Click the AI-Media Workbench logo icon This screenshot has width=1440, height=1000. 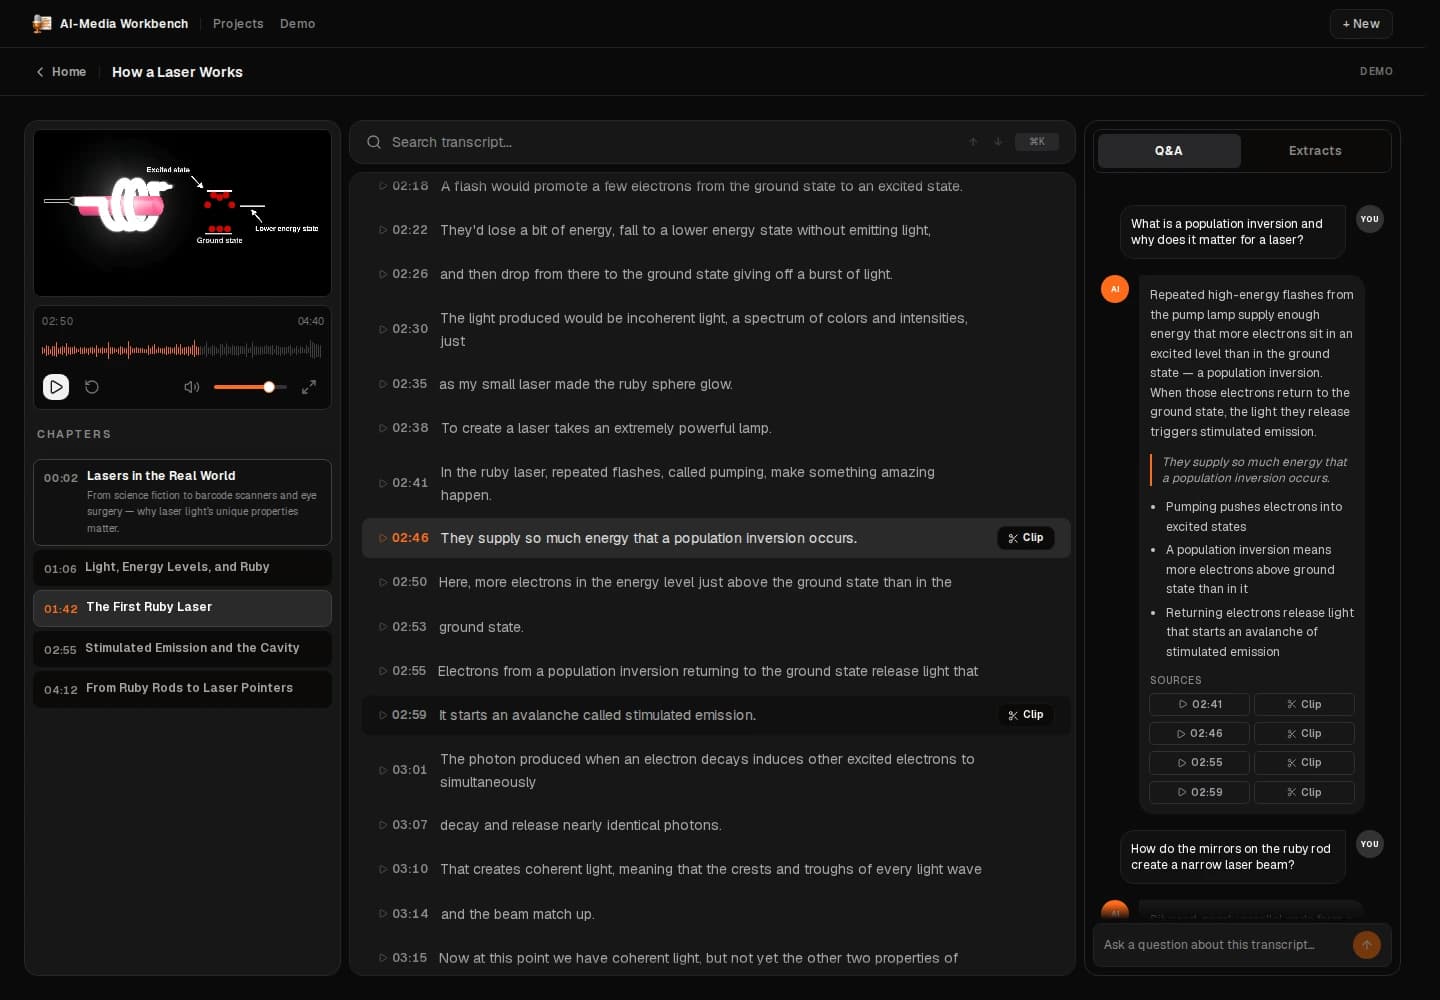pos(42,23)
